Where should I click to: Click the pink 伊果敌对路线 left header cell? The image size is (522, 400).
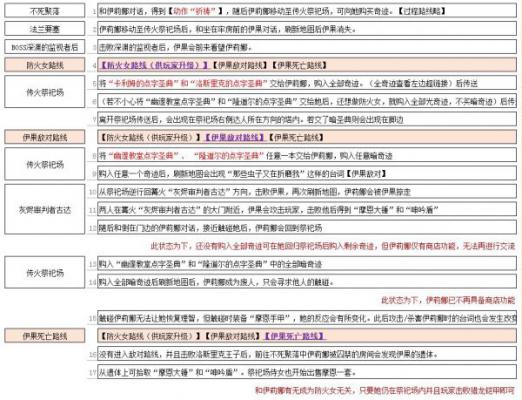tap(45, 137)
